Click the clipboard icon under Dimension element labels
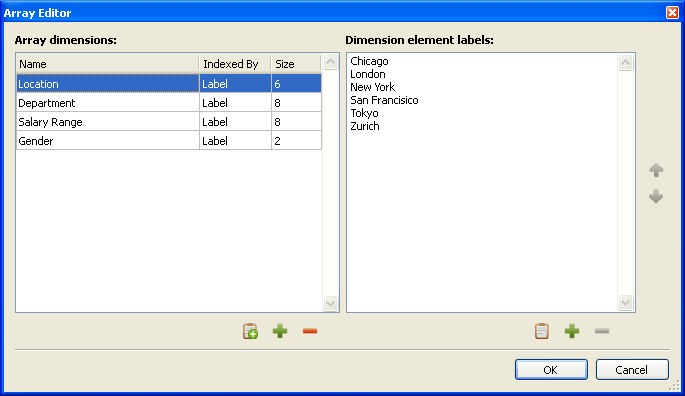 pos(542,331)
